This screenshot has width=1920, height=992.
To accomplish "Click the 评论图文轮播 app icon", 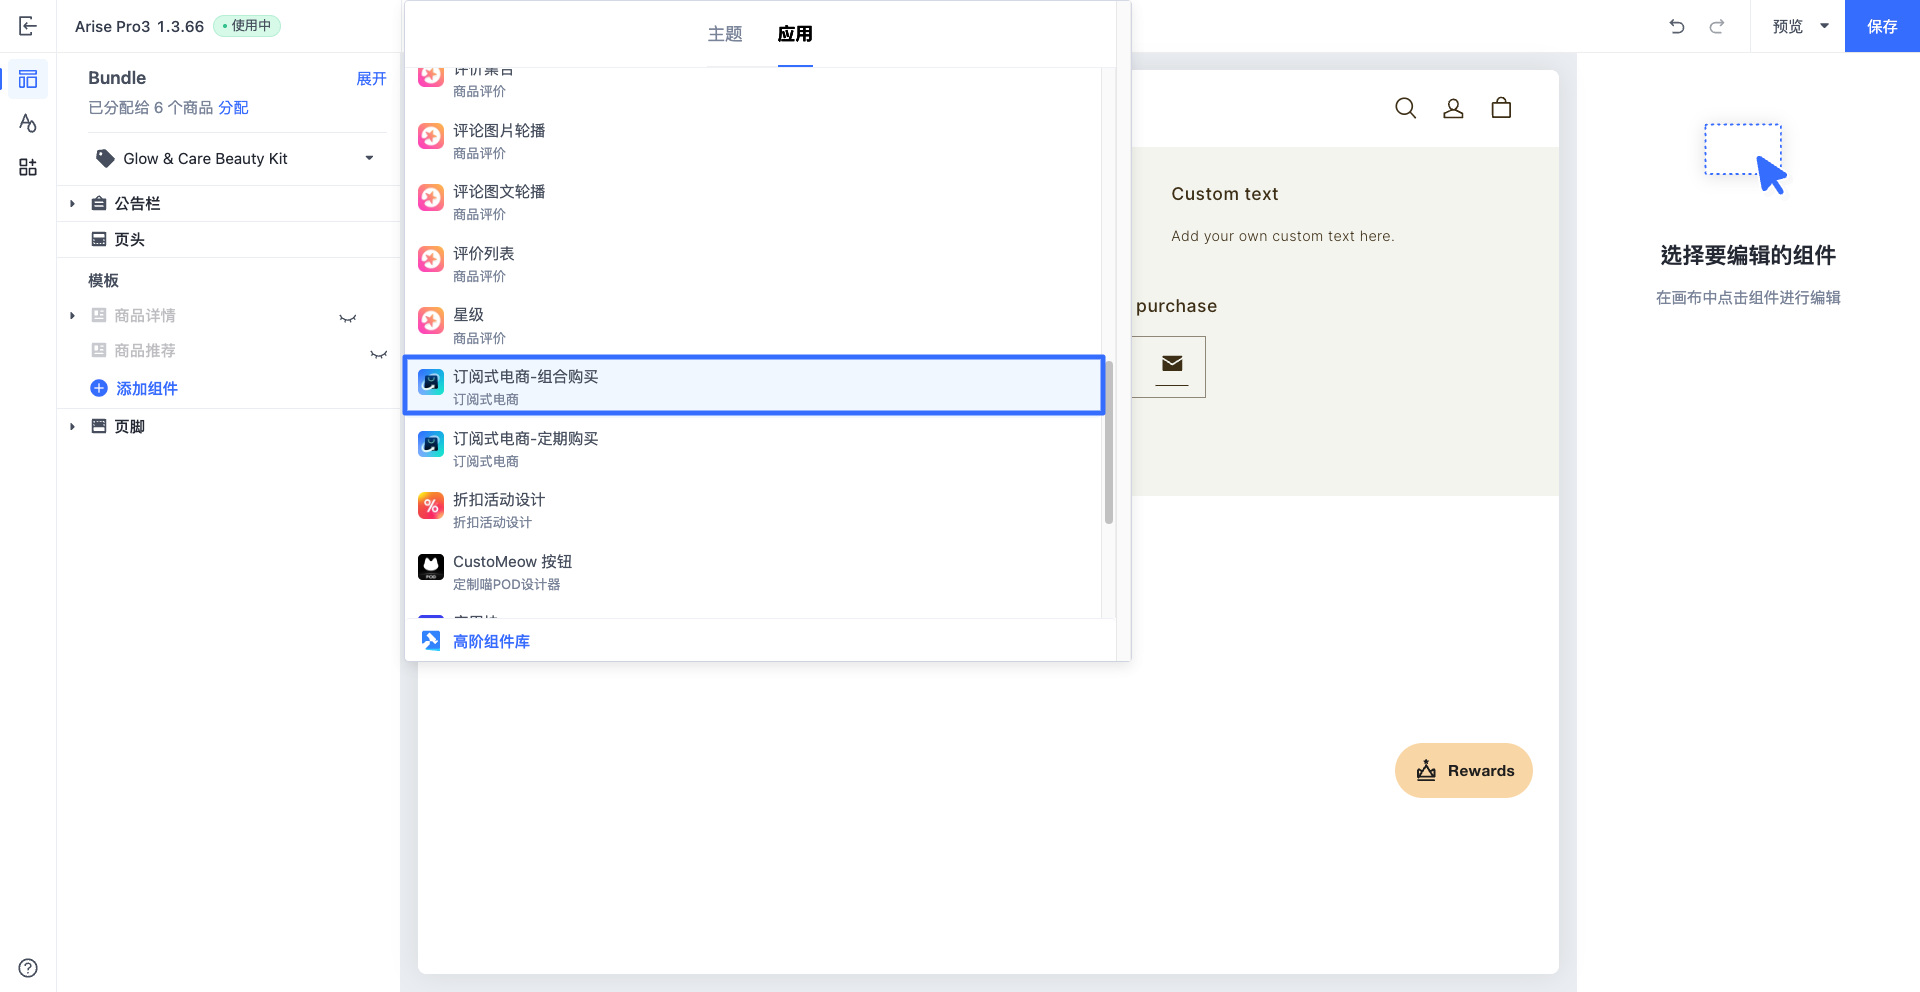I will 431,197.
